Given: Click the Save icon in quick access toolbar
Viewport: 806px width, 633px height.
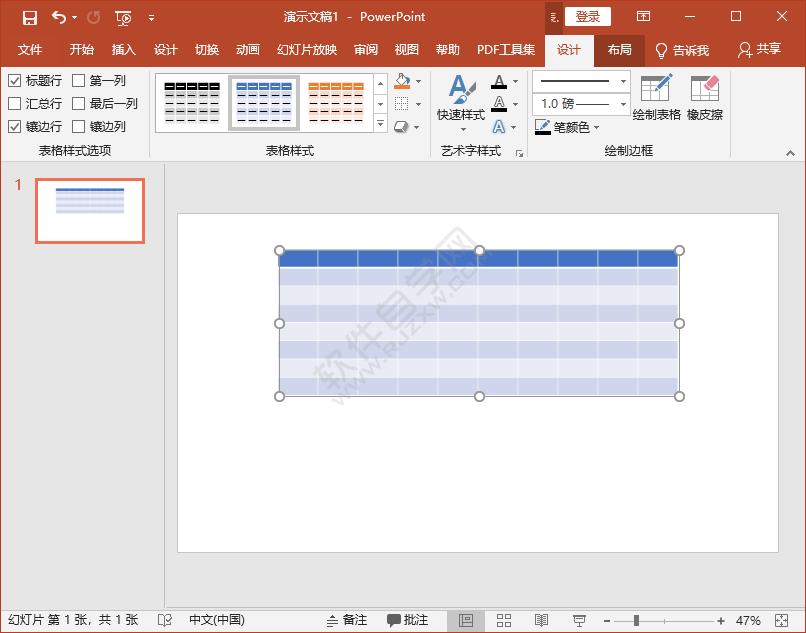Looking at the screenshot, I should pyautogui.click(x=28, y=16).
